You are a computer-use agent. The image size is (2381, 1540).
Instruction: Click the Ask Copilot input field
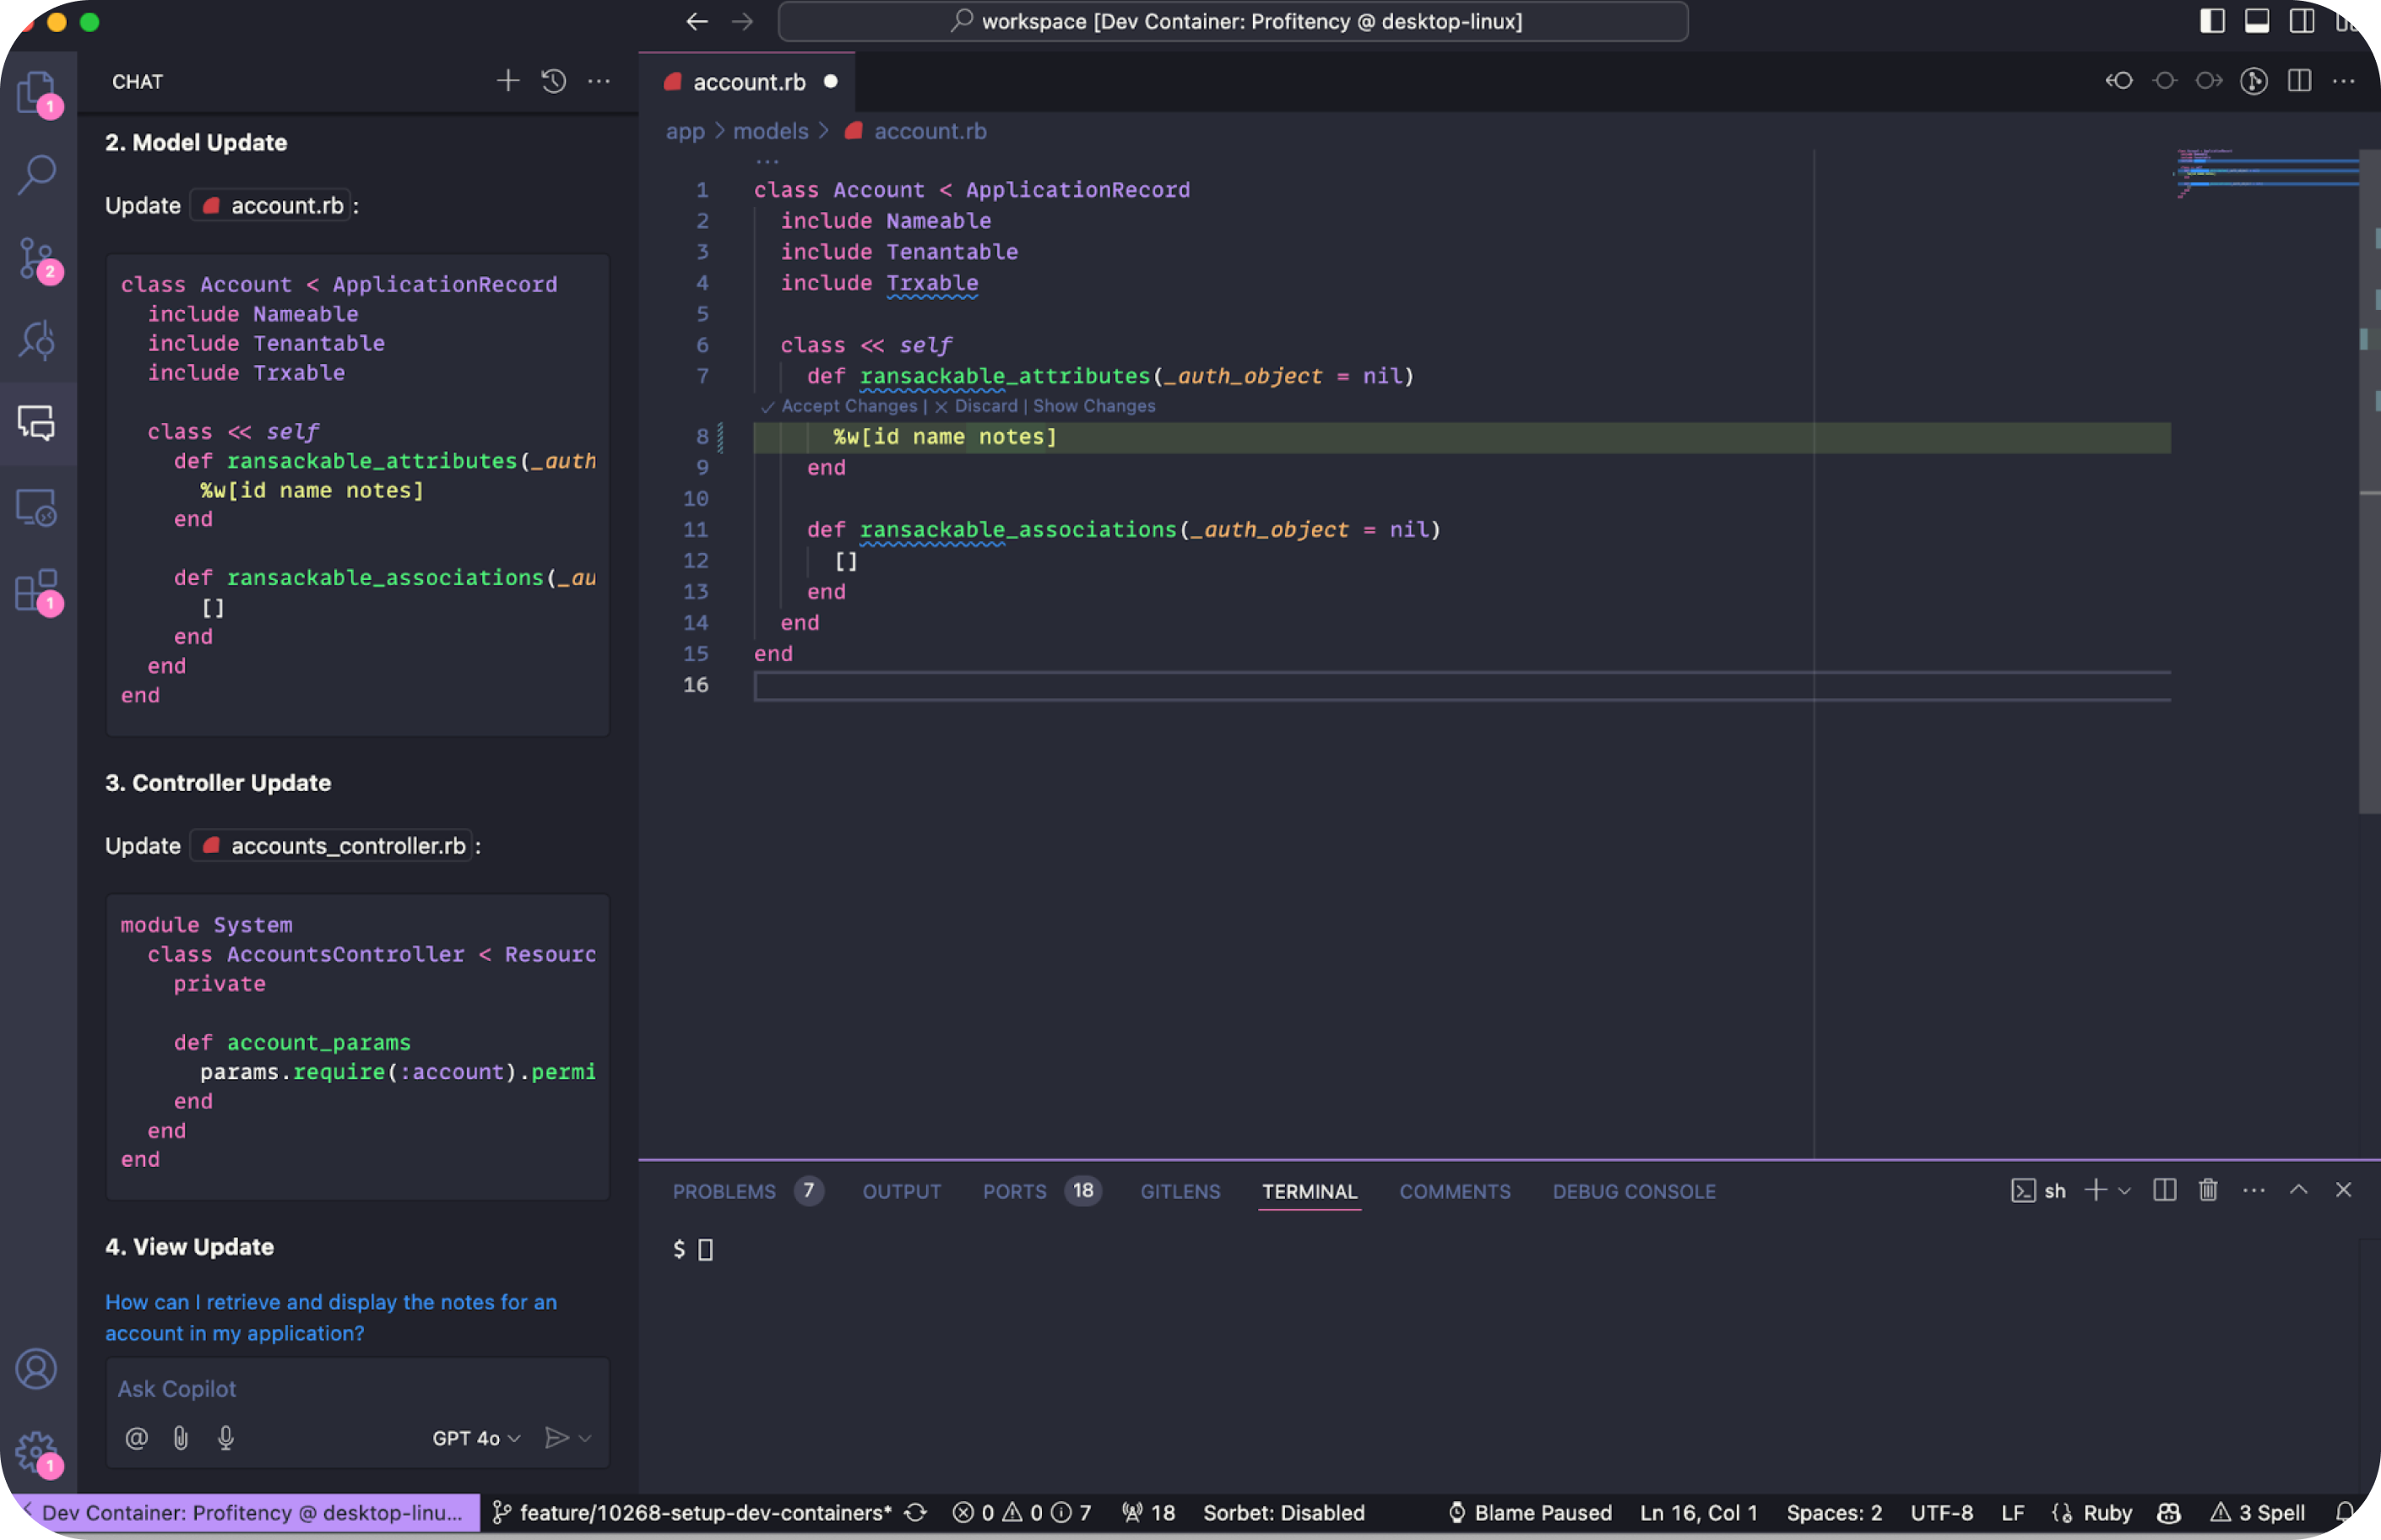(x=356, y=1389)
